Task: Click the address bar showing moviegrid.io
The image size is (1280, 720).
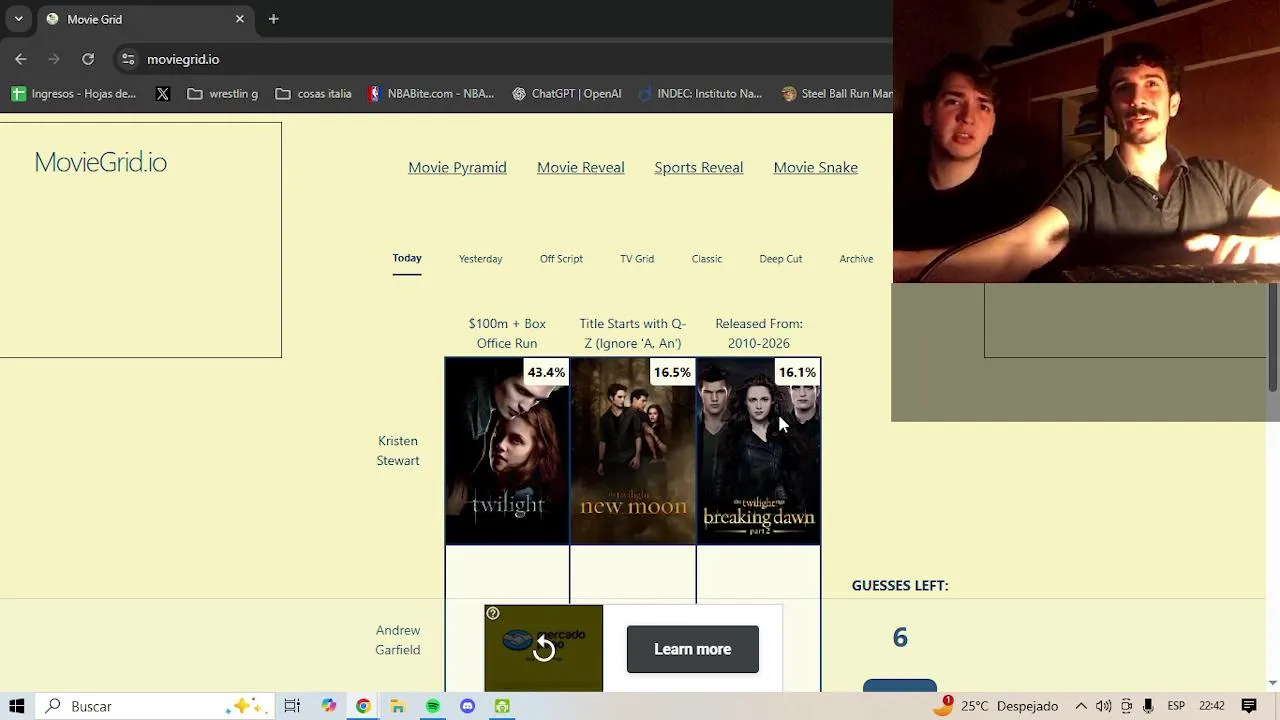Action: pyautogui.click(x=183, y=59)
